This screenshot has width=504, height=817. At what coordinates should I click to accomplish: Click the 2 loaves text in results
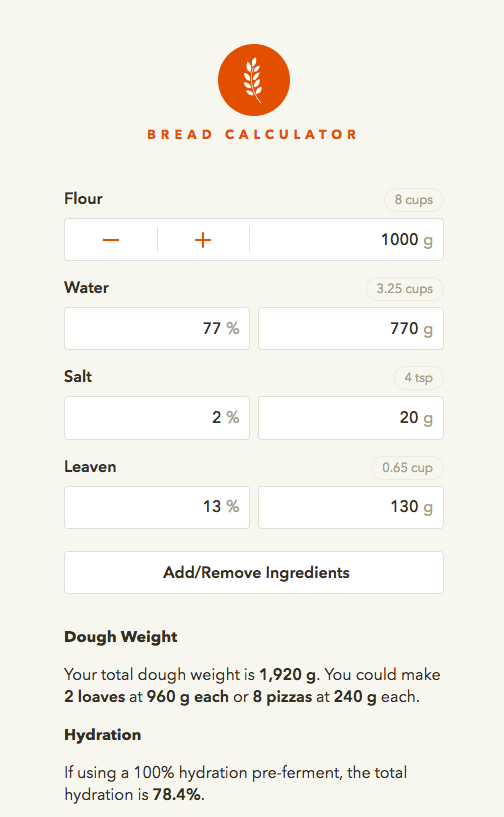point(95,697)
